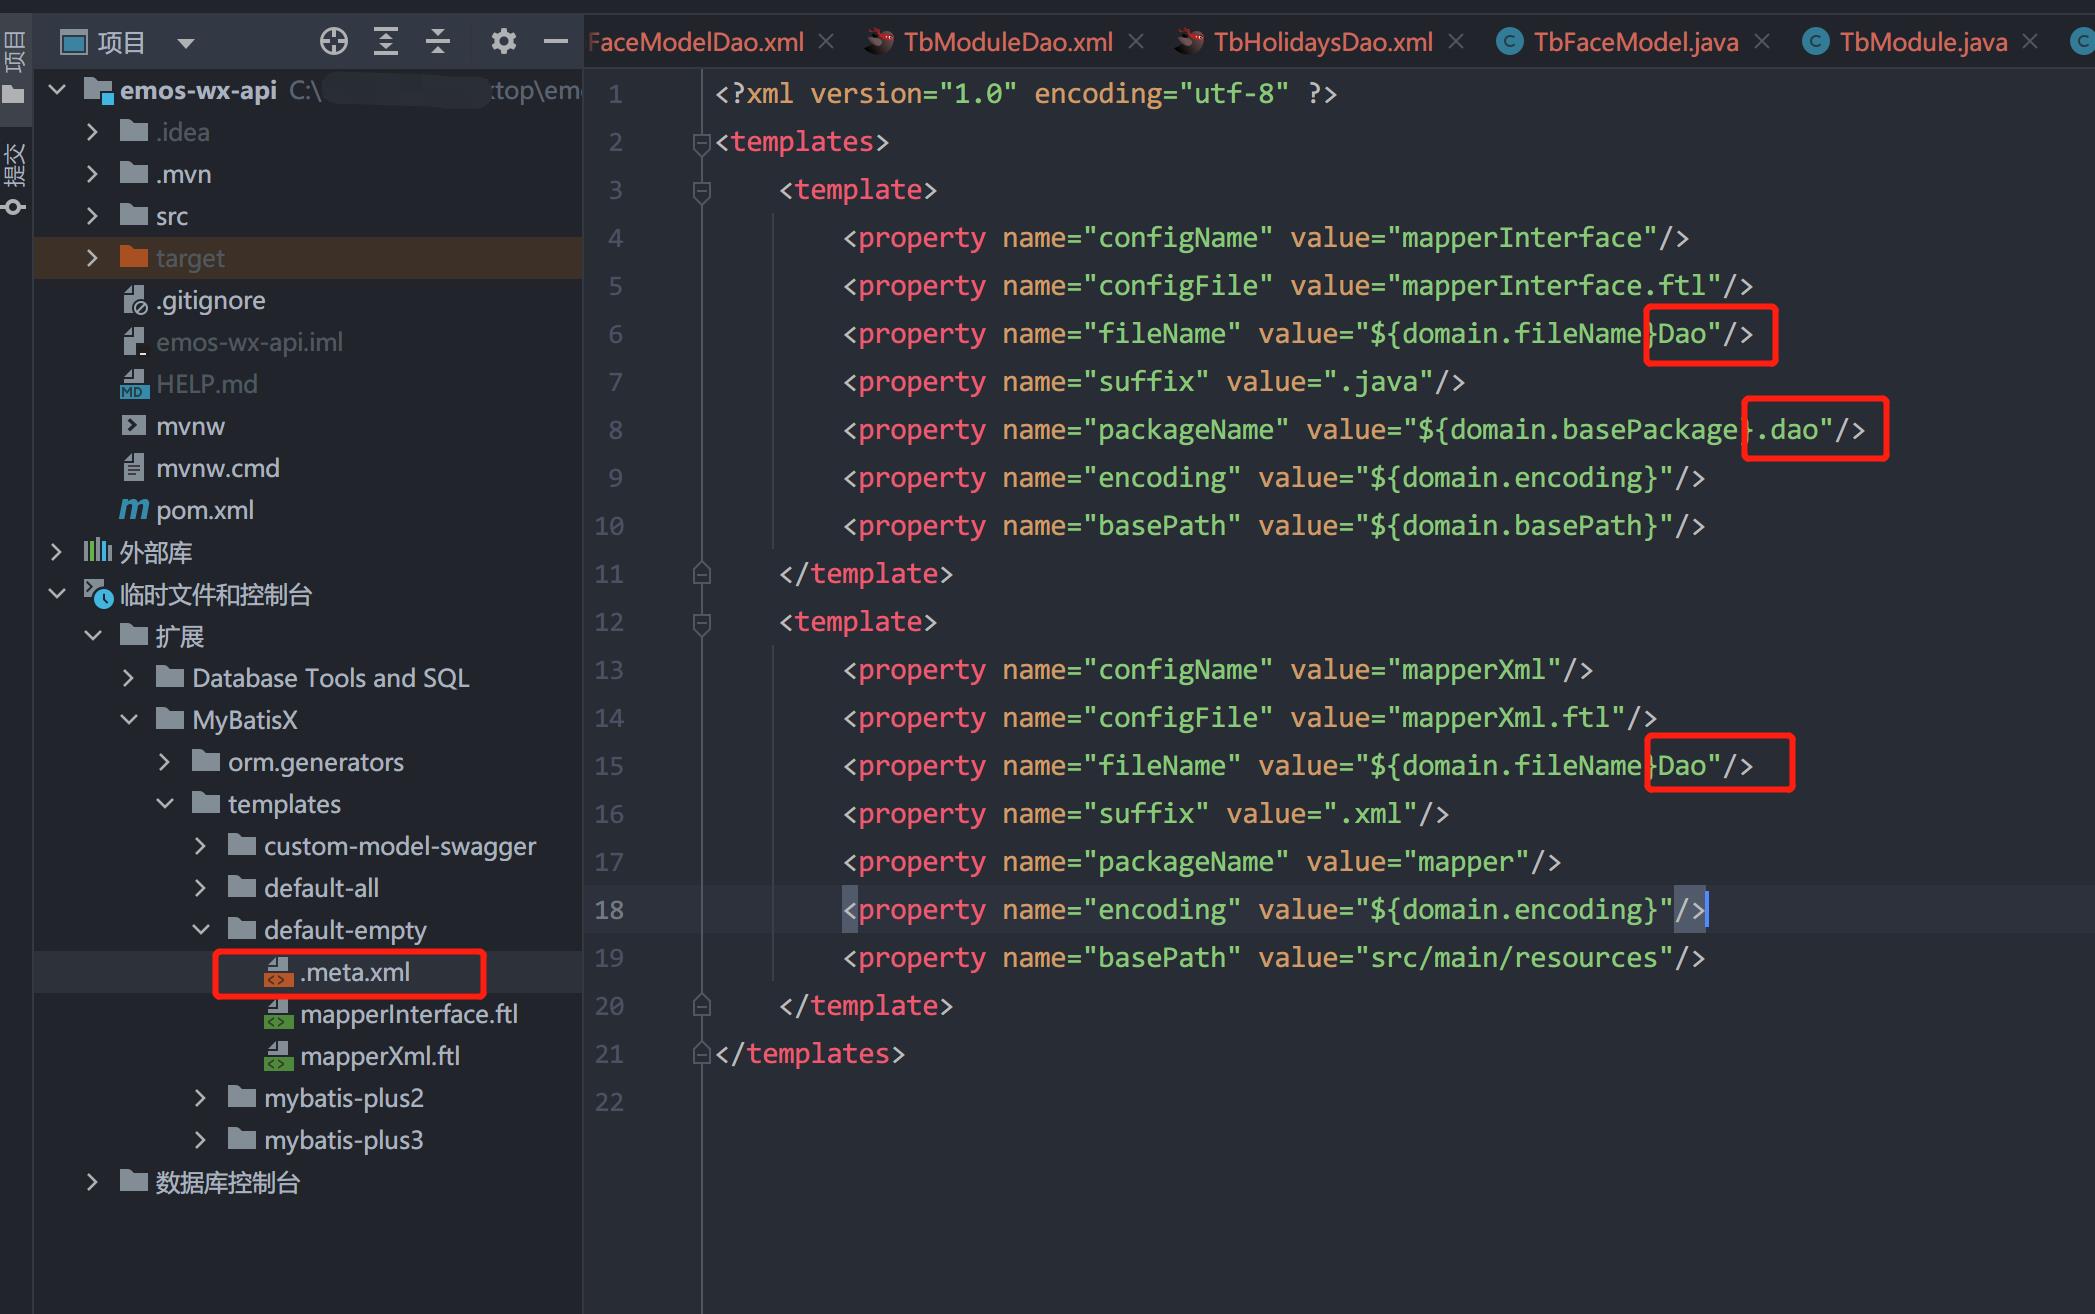Click the Expand All icon in project toolbar
2095x1314 pixels.
(x=386, y=42)
